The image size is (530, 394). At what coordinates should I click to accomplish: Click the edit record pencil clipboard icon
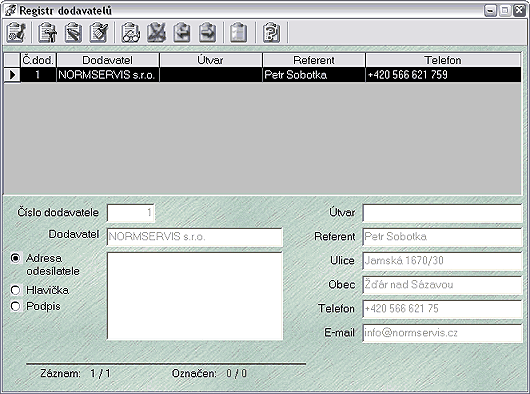tap(73, 33)
